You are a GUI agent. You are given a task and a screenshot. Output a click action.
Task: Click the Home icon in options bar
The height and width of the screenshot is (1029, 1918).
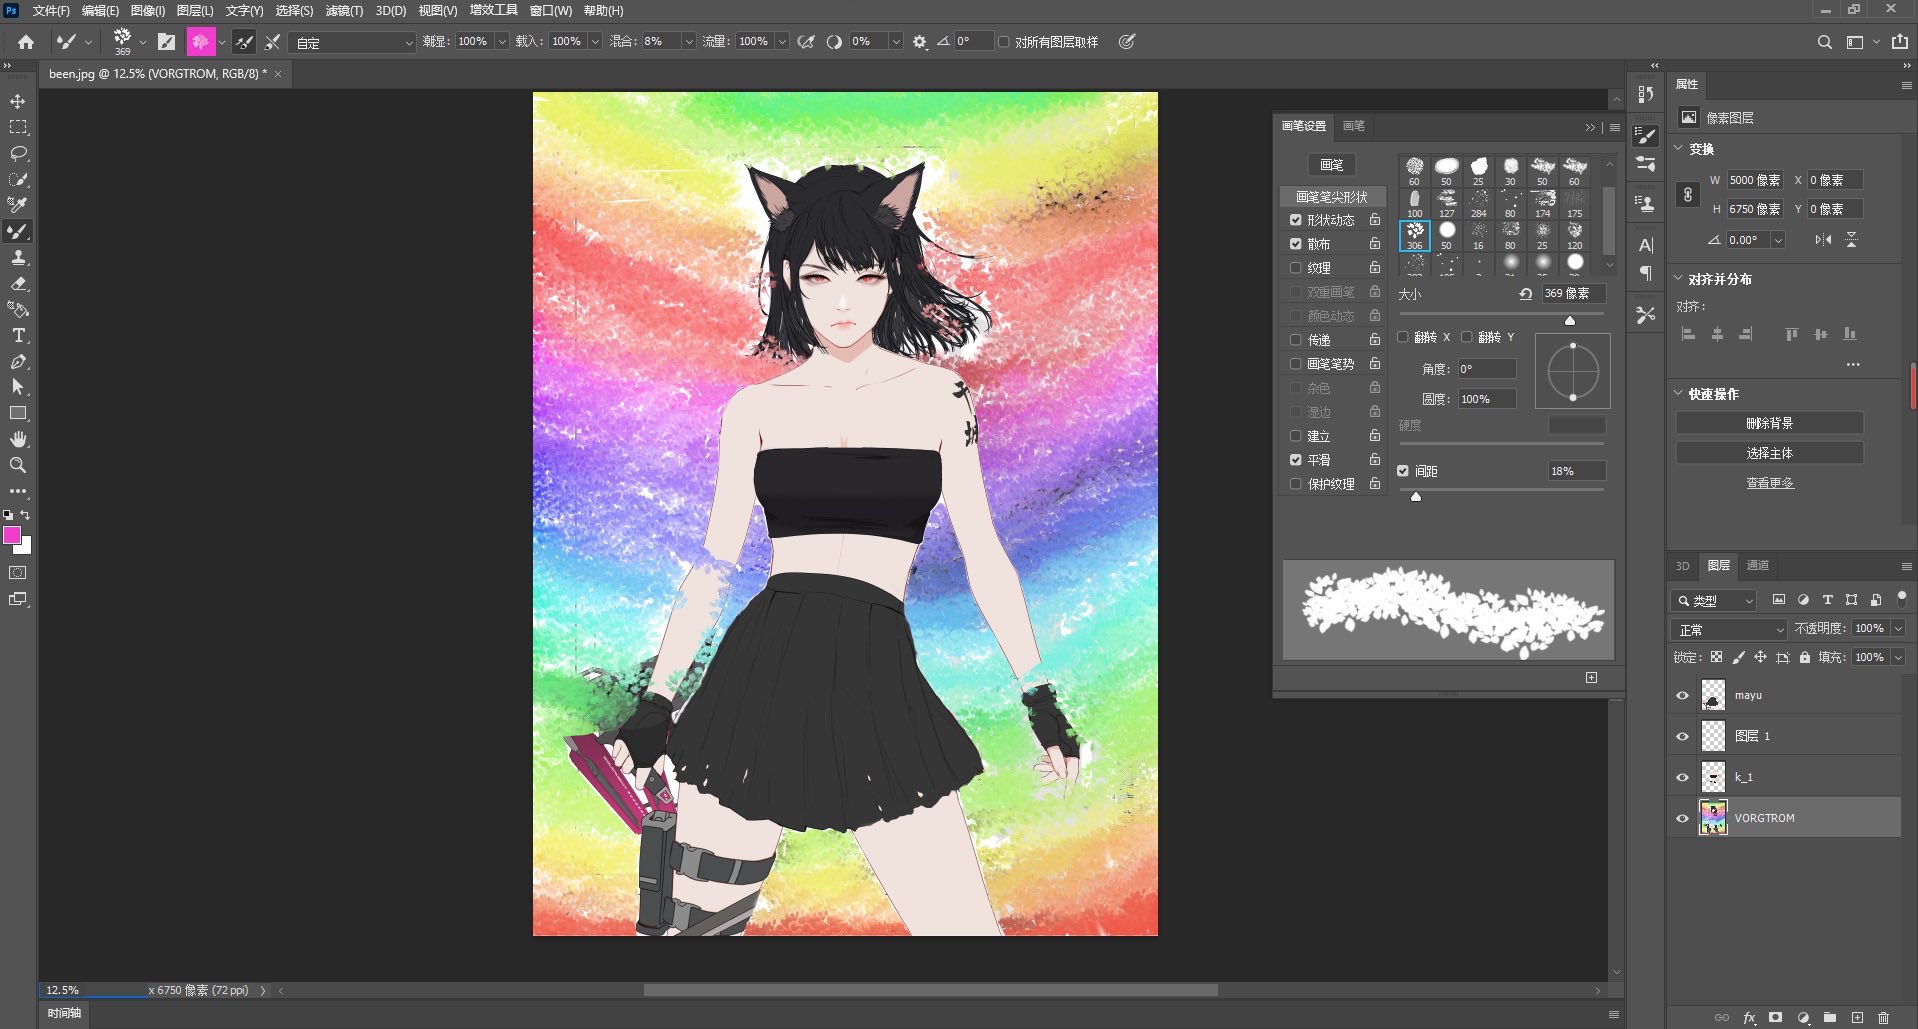coord(26,42)
